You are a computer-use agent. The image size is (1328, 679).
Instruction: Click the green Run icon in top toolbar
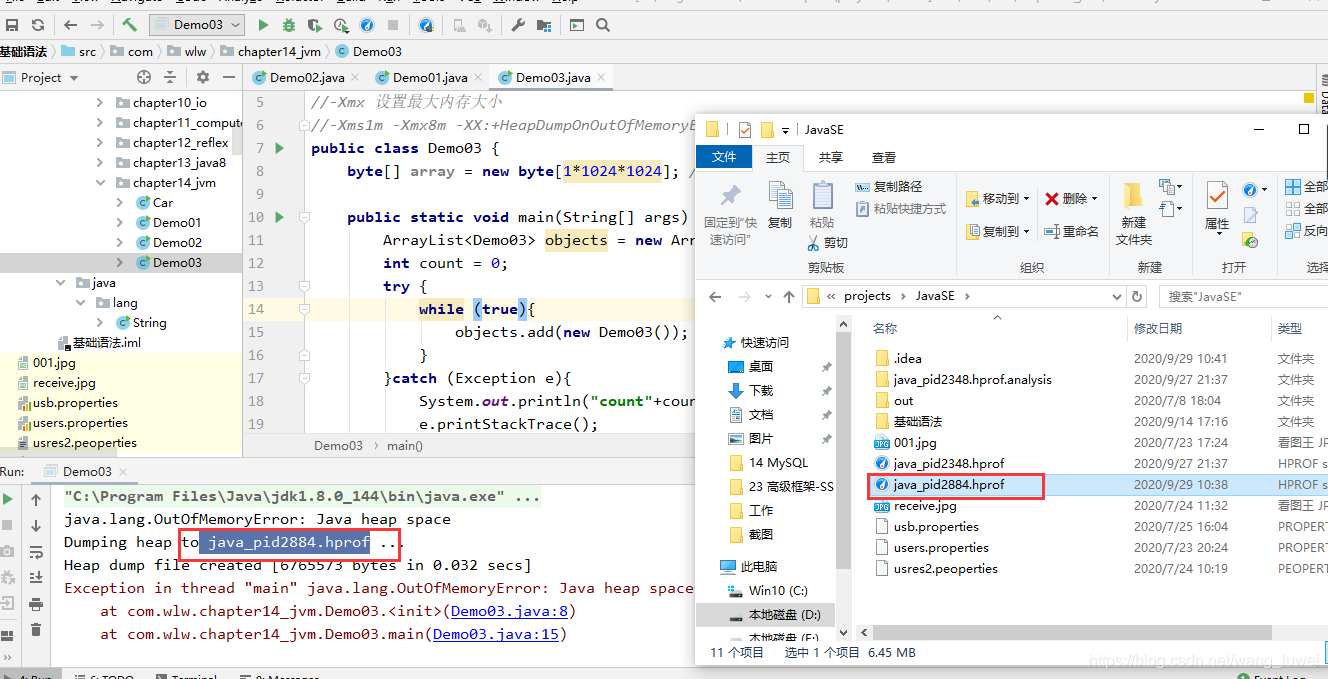click(x=263, y=25)
